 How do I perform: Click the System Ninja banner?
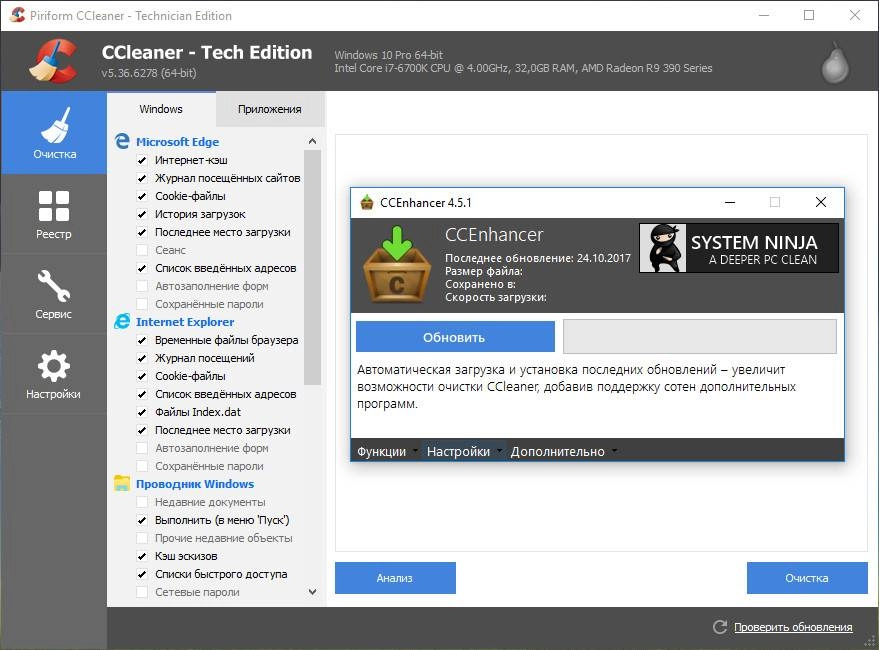pyautogui.click(x=739, y=248)
